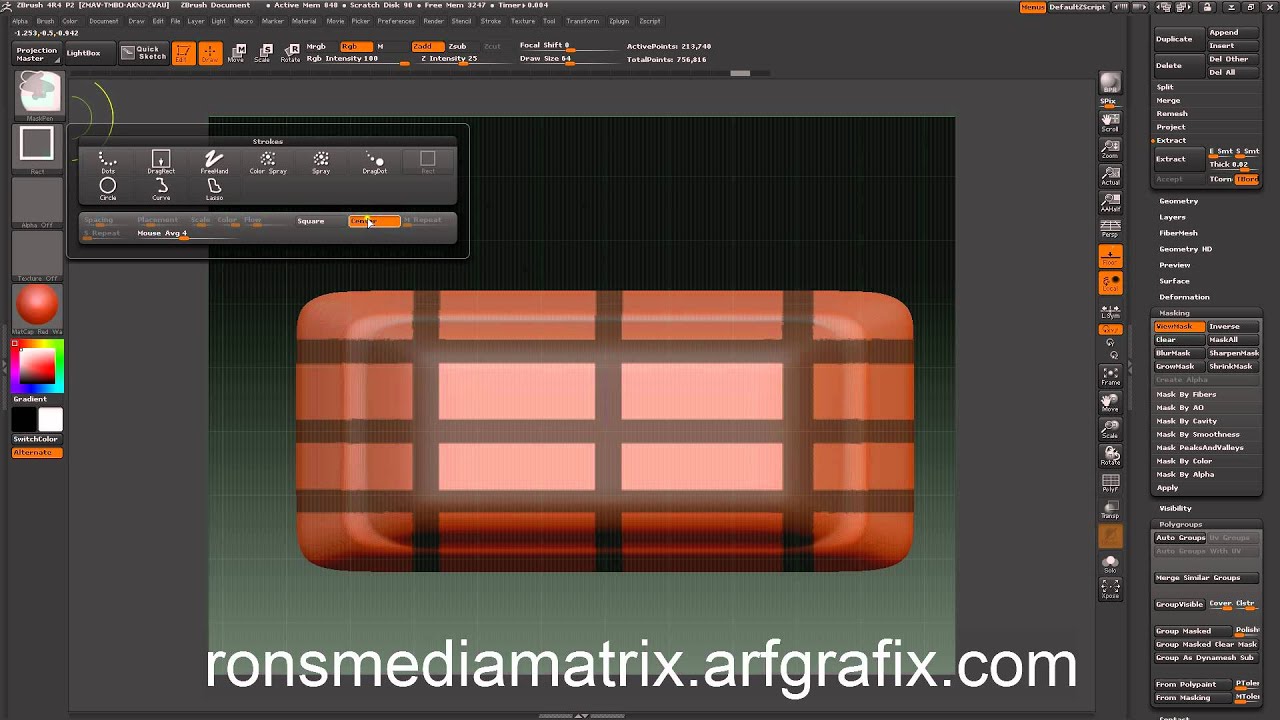Click the Frame icon in right shelf
1280x720 pixels.
tap(1110, 377)
